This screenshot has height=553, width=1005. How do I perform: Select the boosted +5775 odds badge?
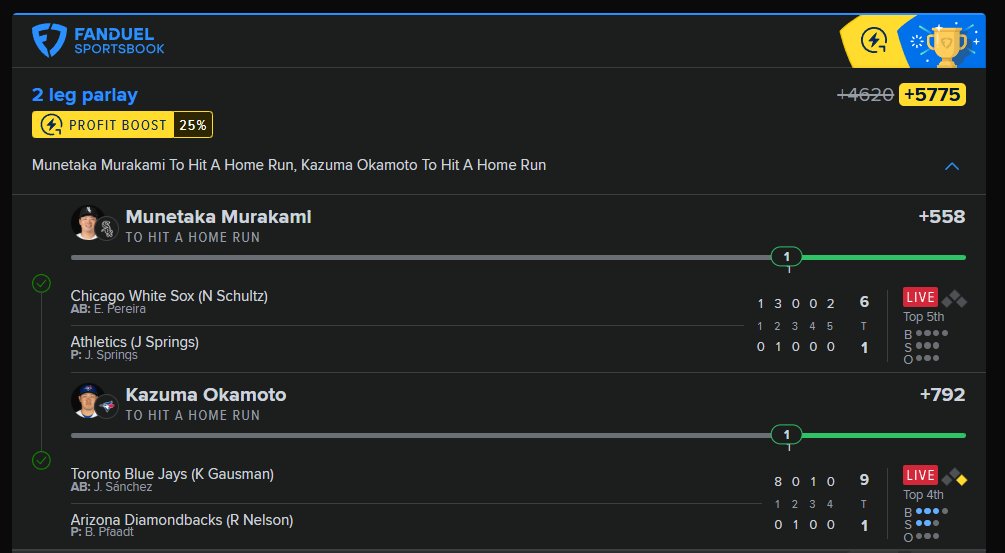(x=932, y=95)
